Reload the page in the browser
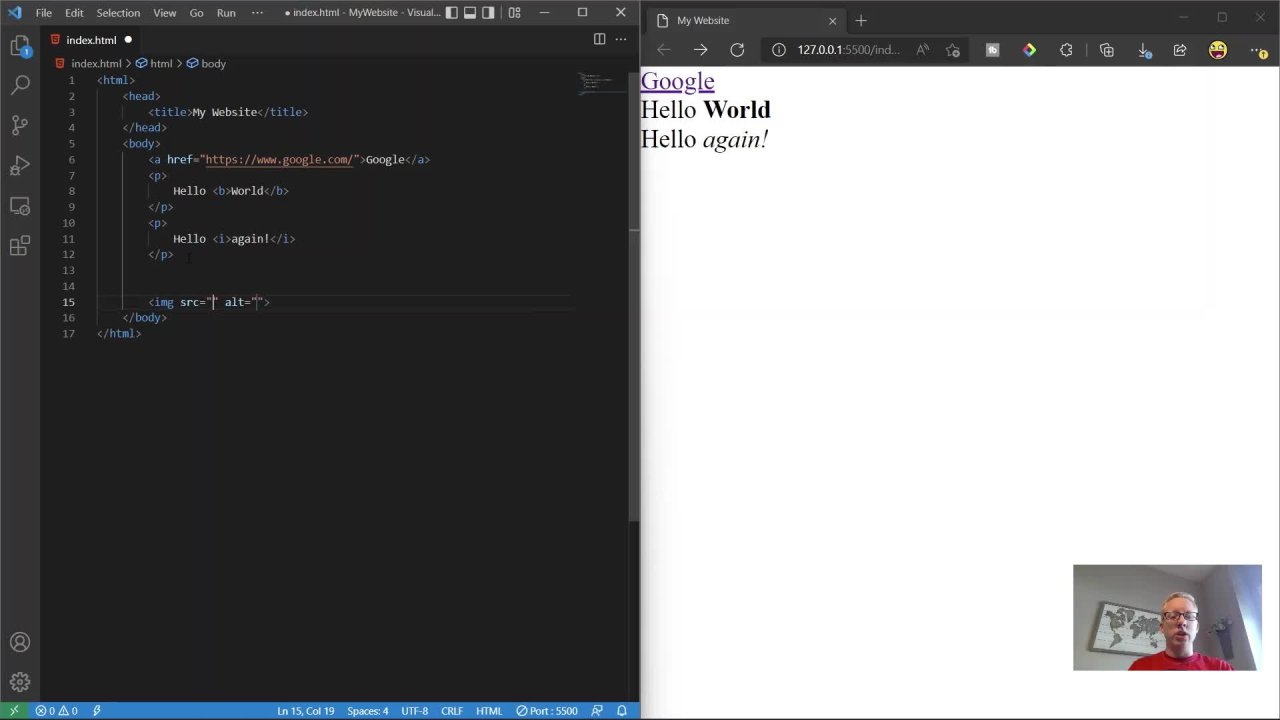The image size is (1280, 720). pos(737,50)
